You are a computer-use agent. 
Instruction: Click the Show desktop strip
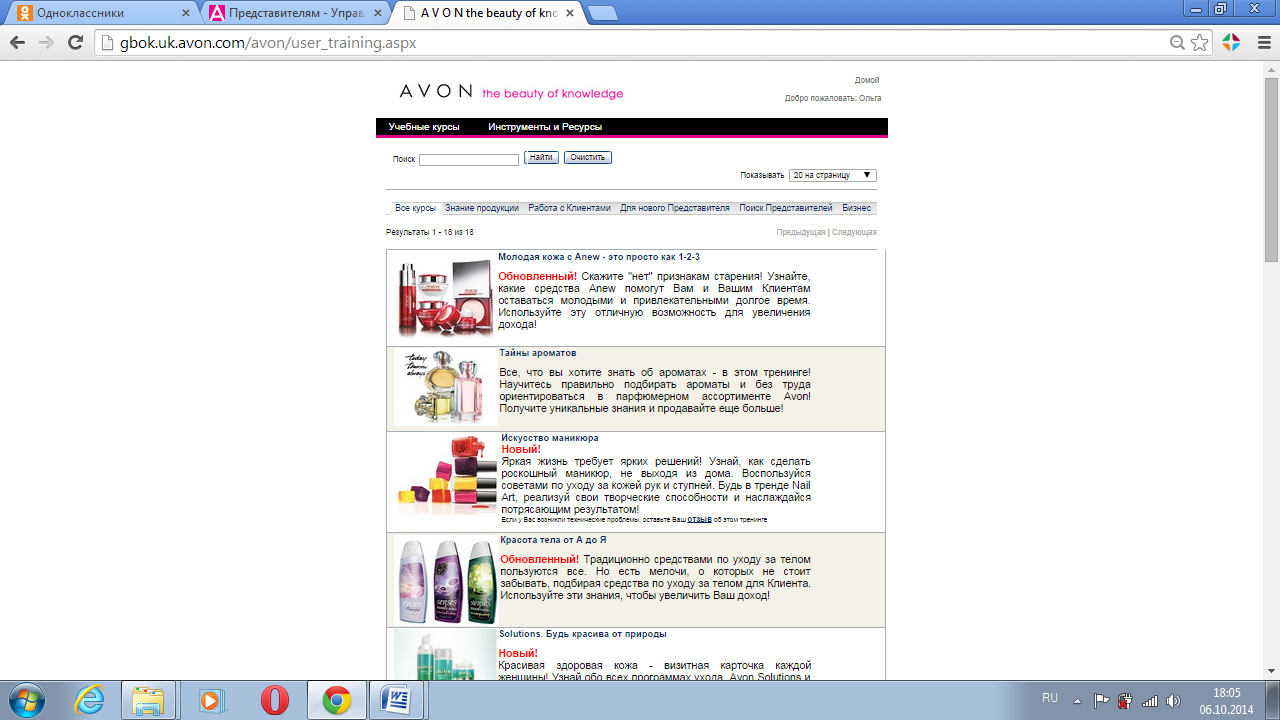click(x=1273, y=700)
